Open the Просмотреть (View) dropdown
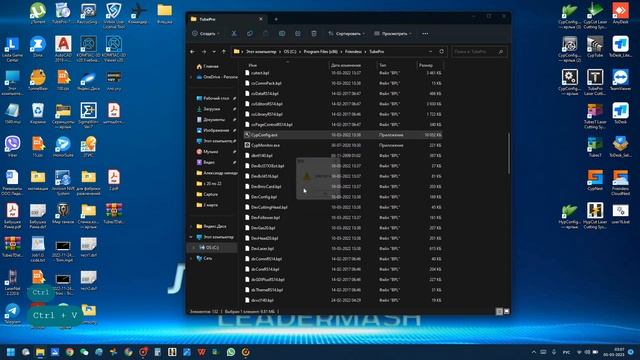Viewport: 640px width, 360px height. (x=393, y=33)
